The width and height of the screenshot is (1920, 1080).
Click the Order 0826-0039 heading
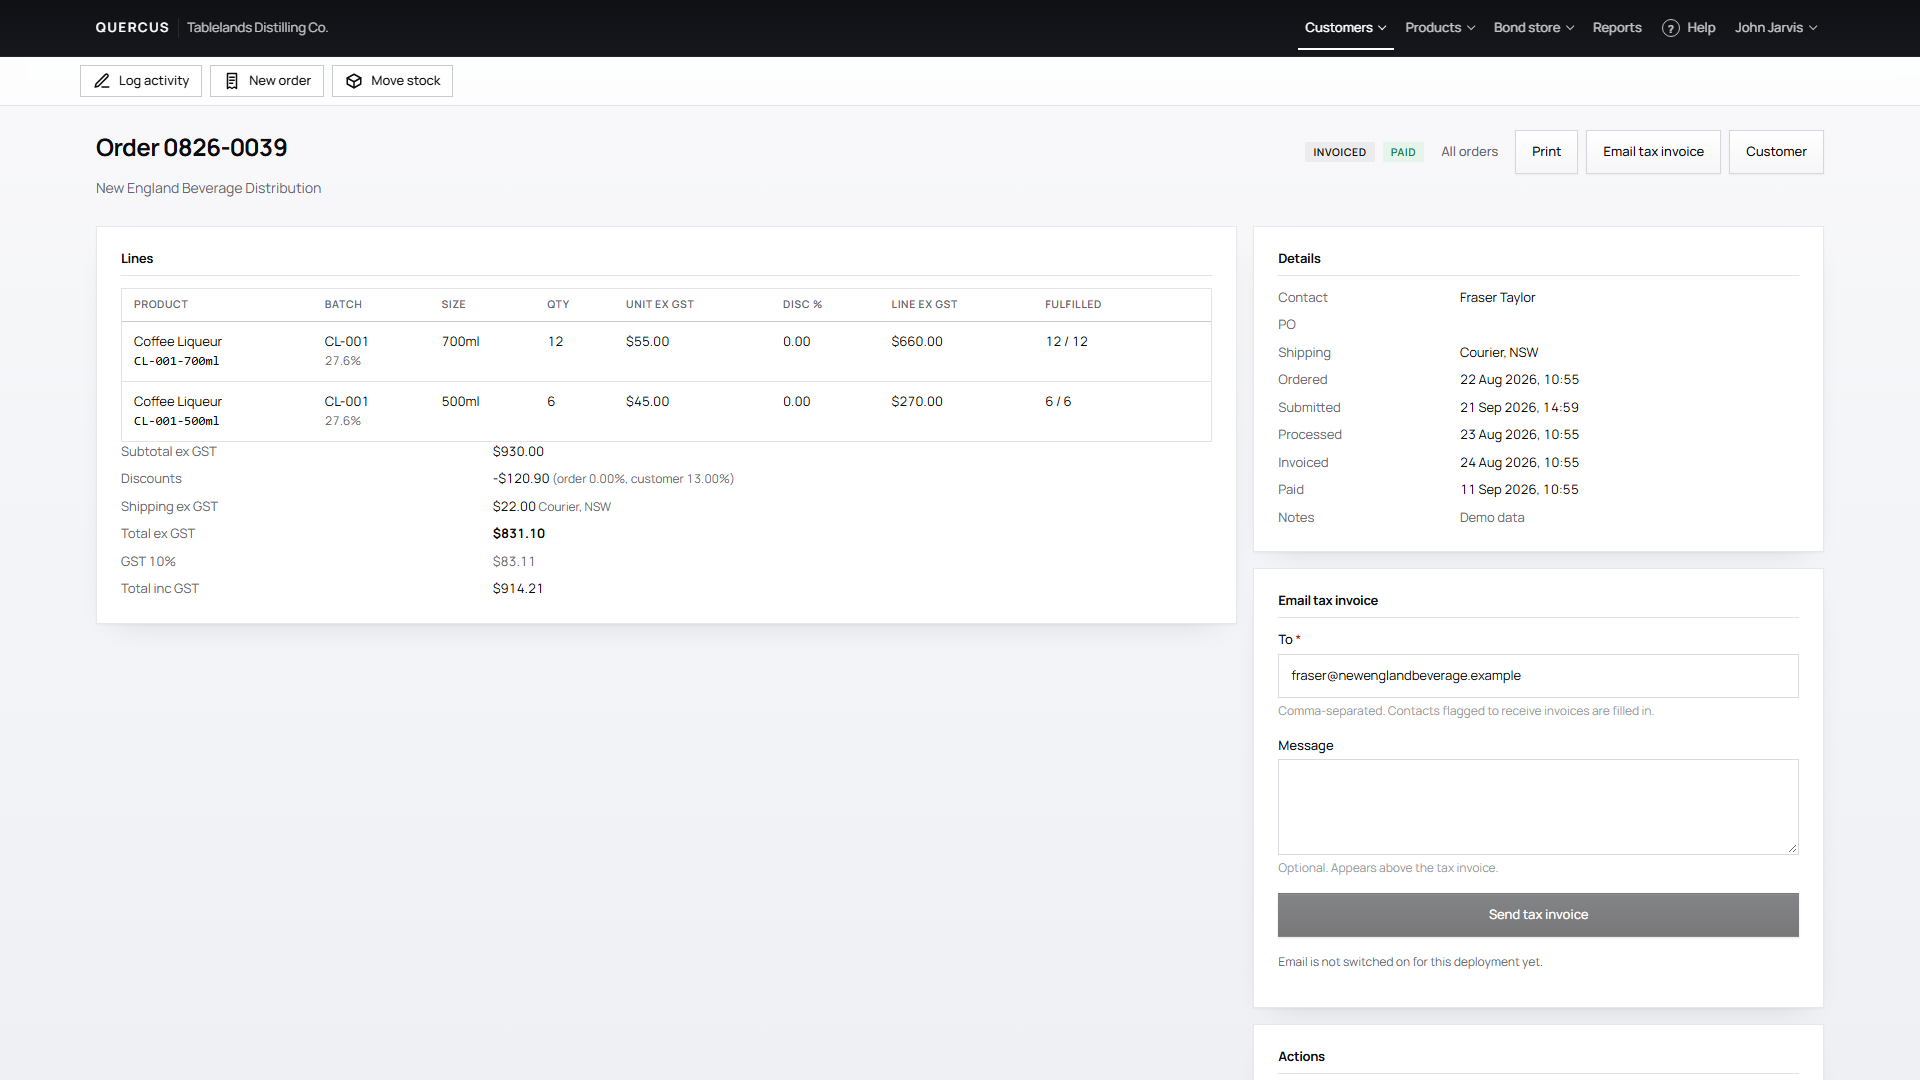point(192,148)
